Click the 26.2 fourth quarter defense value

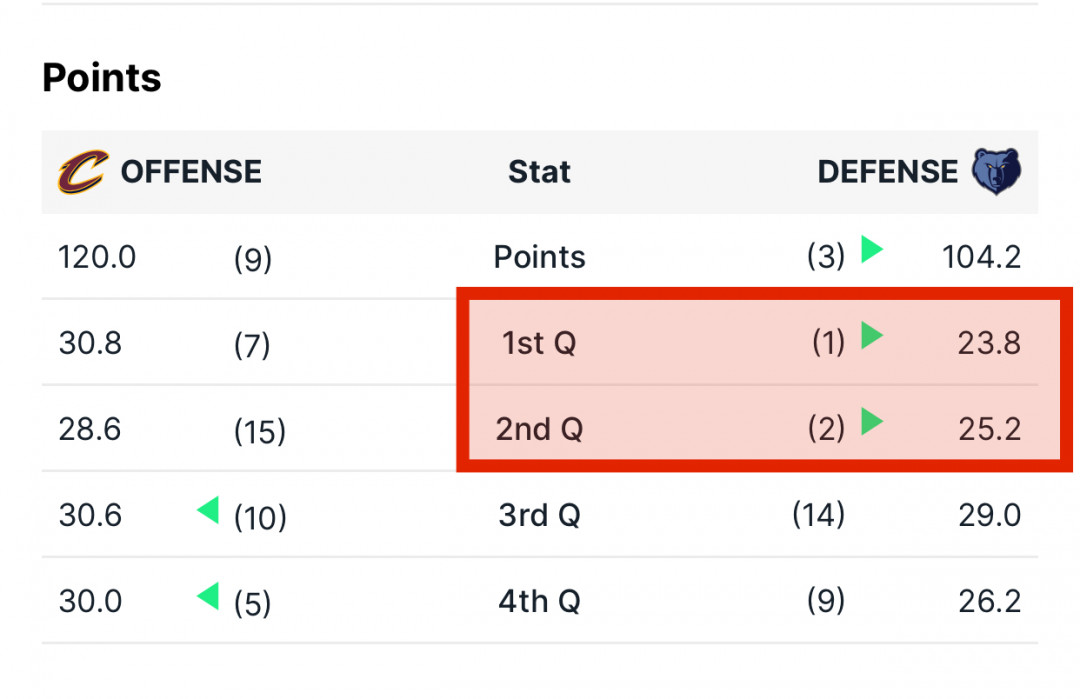[x=990, y=601]
